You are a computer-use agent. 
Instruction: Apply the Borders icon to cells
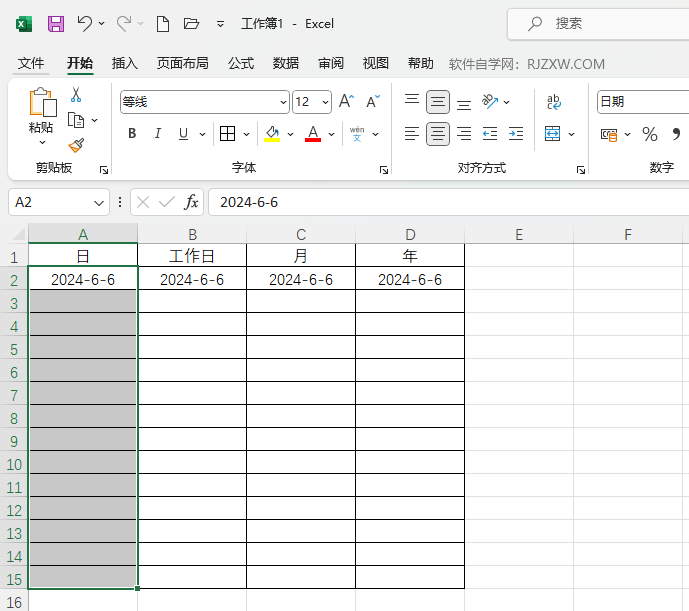tap(227, 133)
